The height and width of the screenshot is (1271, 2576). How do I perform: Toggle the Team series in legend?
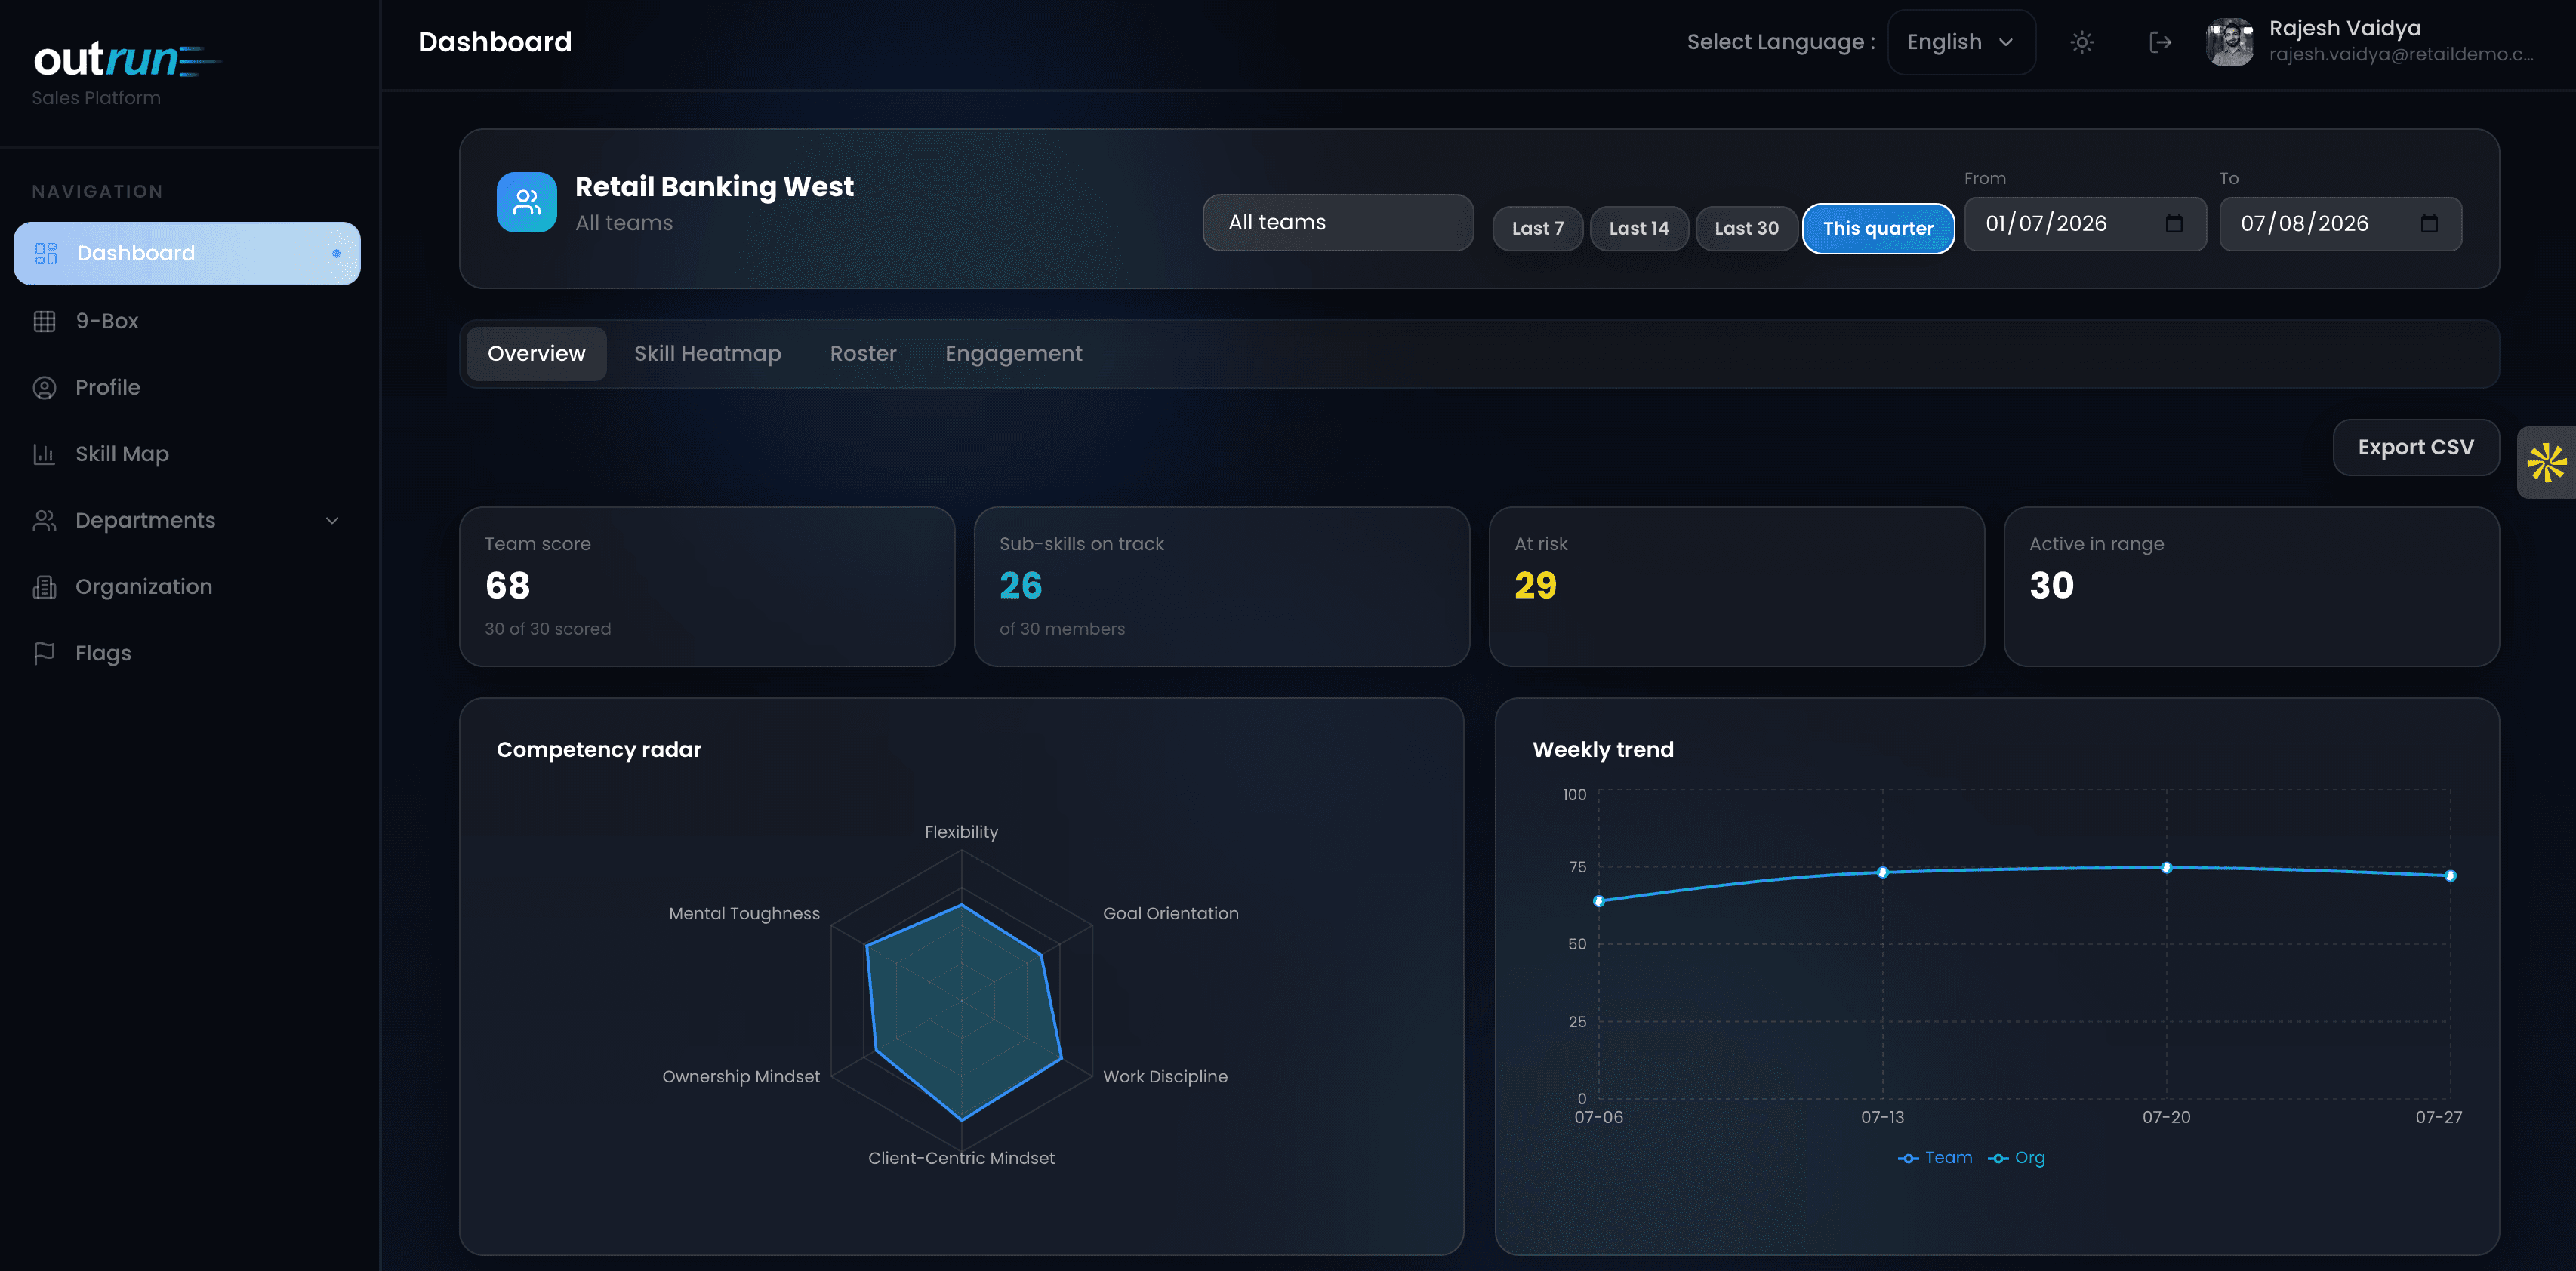click(1935, 1157)
